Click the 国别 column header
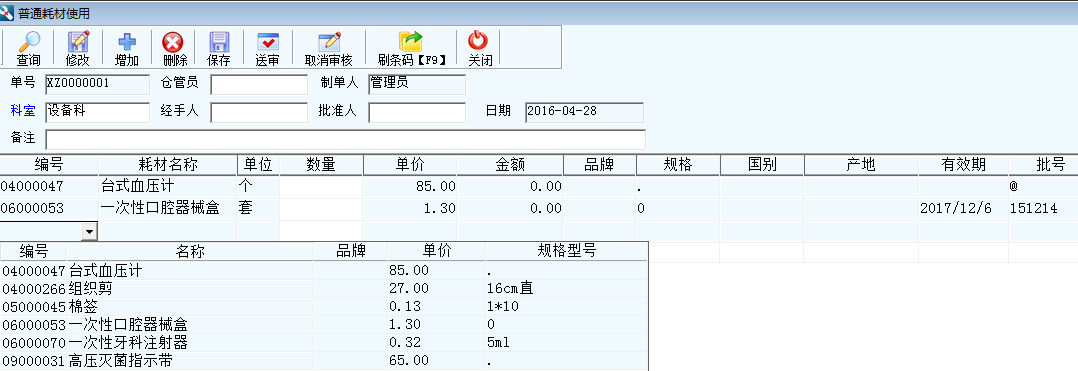Image resolution: width=1078 pixels, height=371 pixels. [762, 165]
